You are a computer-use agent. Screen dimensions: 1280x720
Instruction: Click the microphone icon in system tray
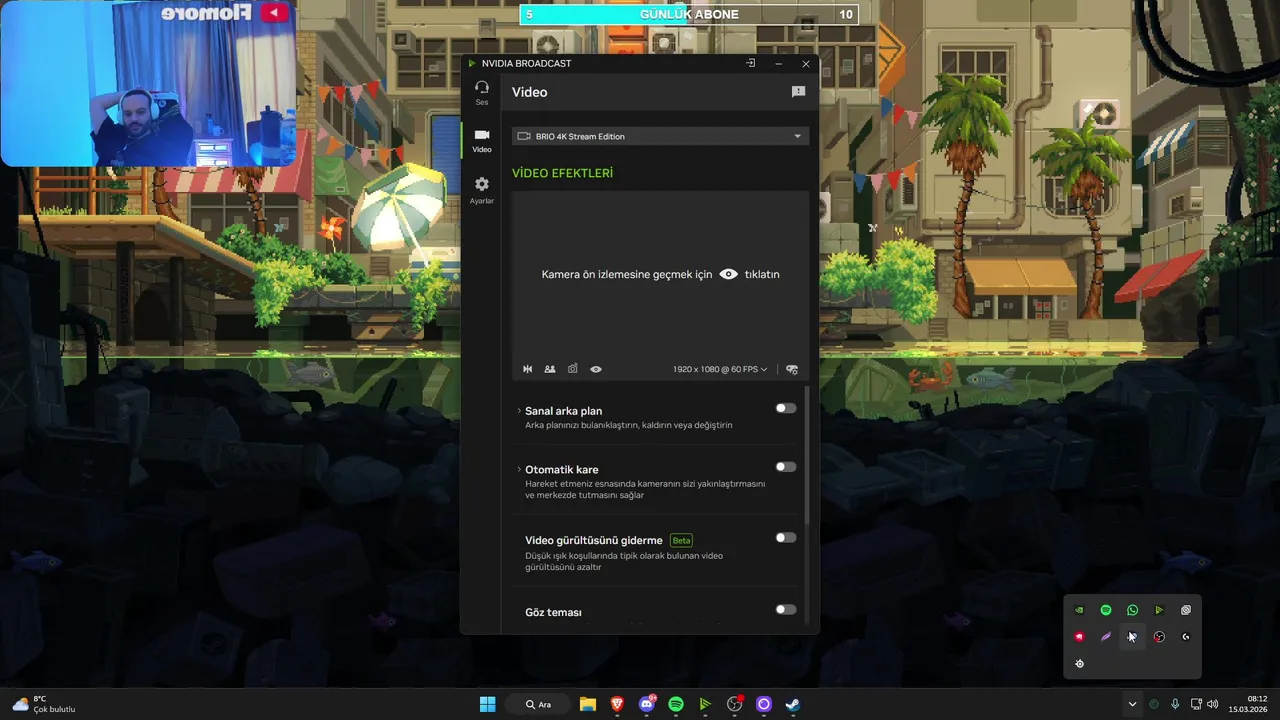(1175, 704)
